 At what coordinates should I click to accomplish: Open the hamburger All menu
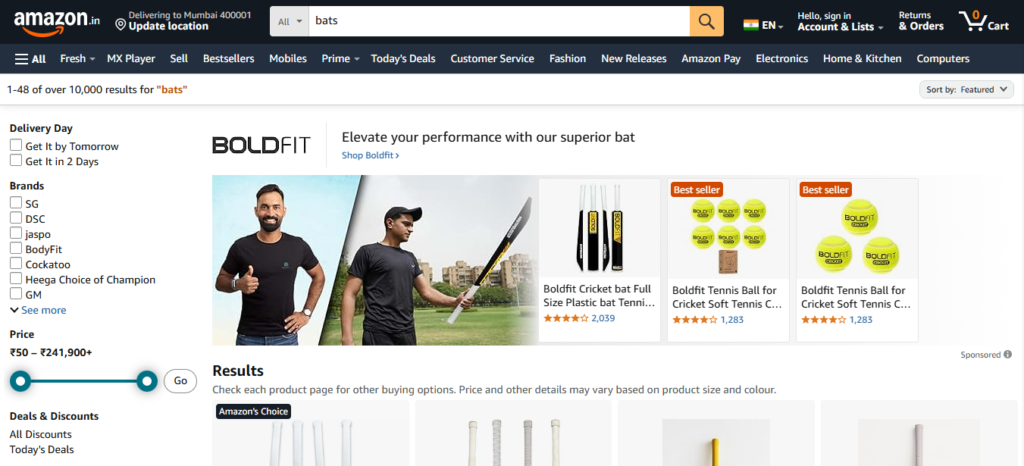30,59
